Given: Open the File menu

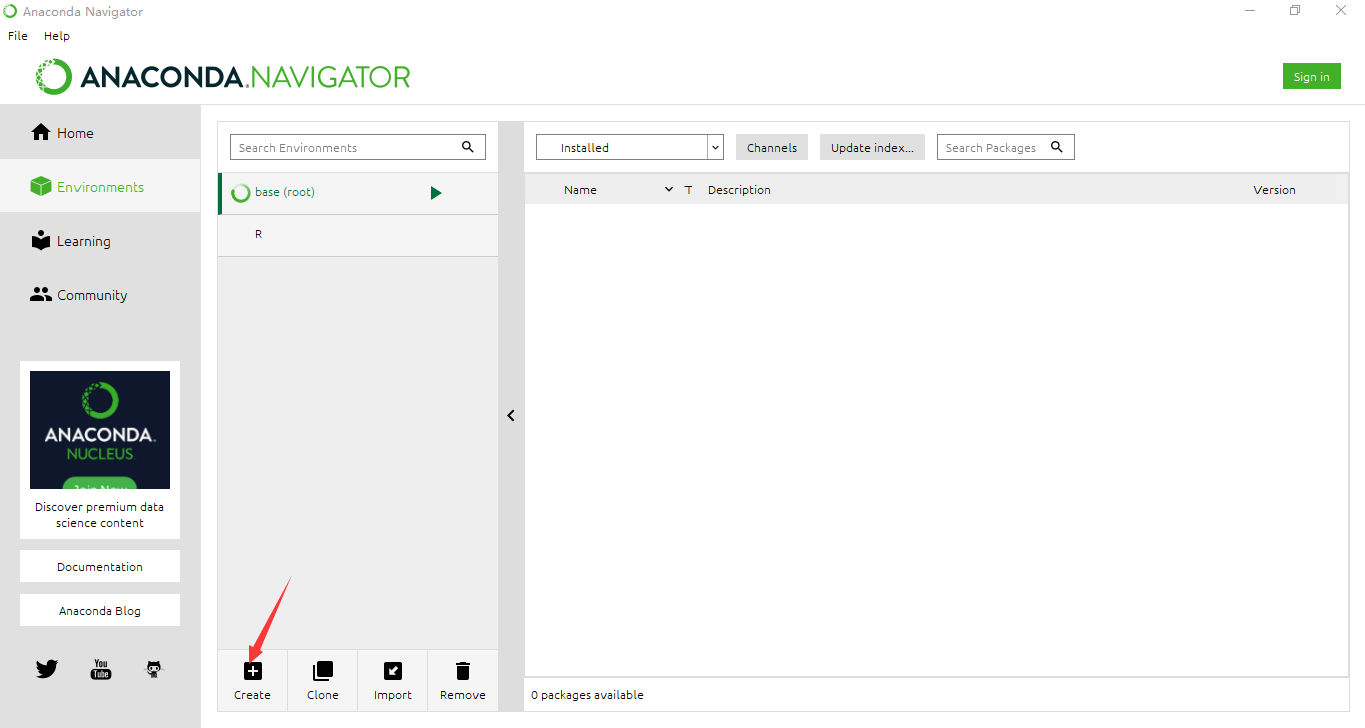Looking at the screenshot, I should point(17,35).
